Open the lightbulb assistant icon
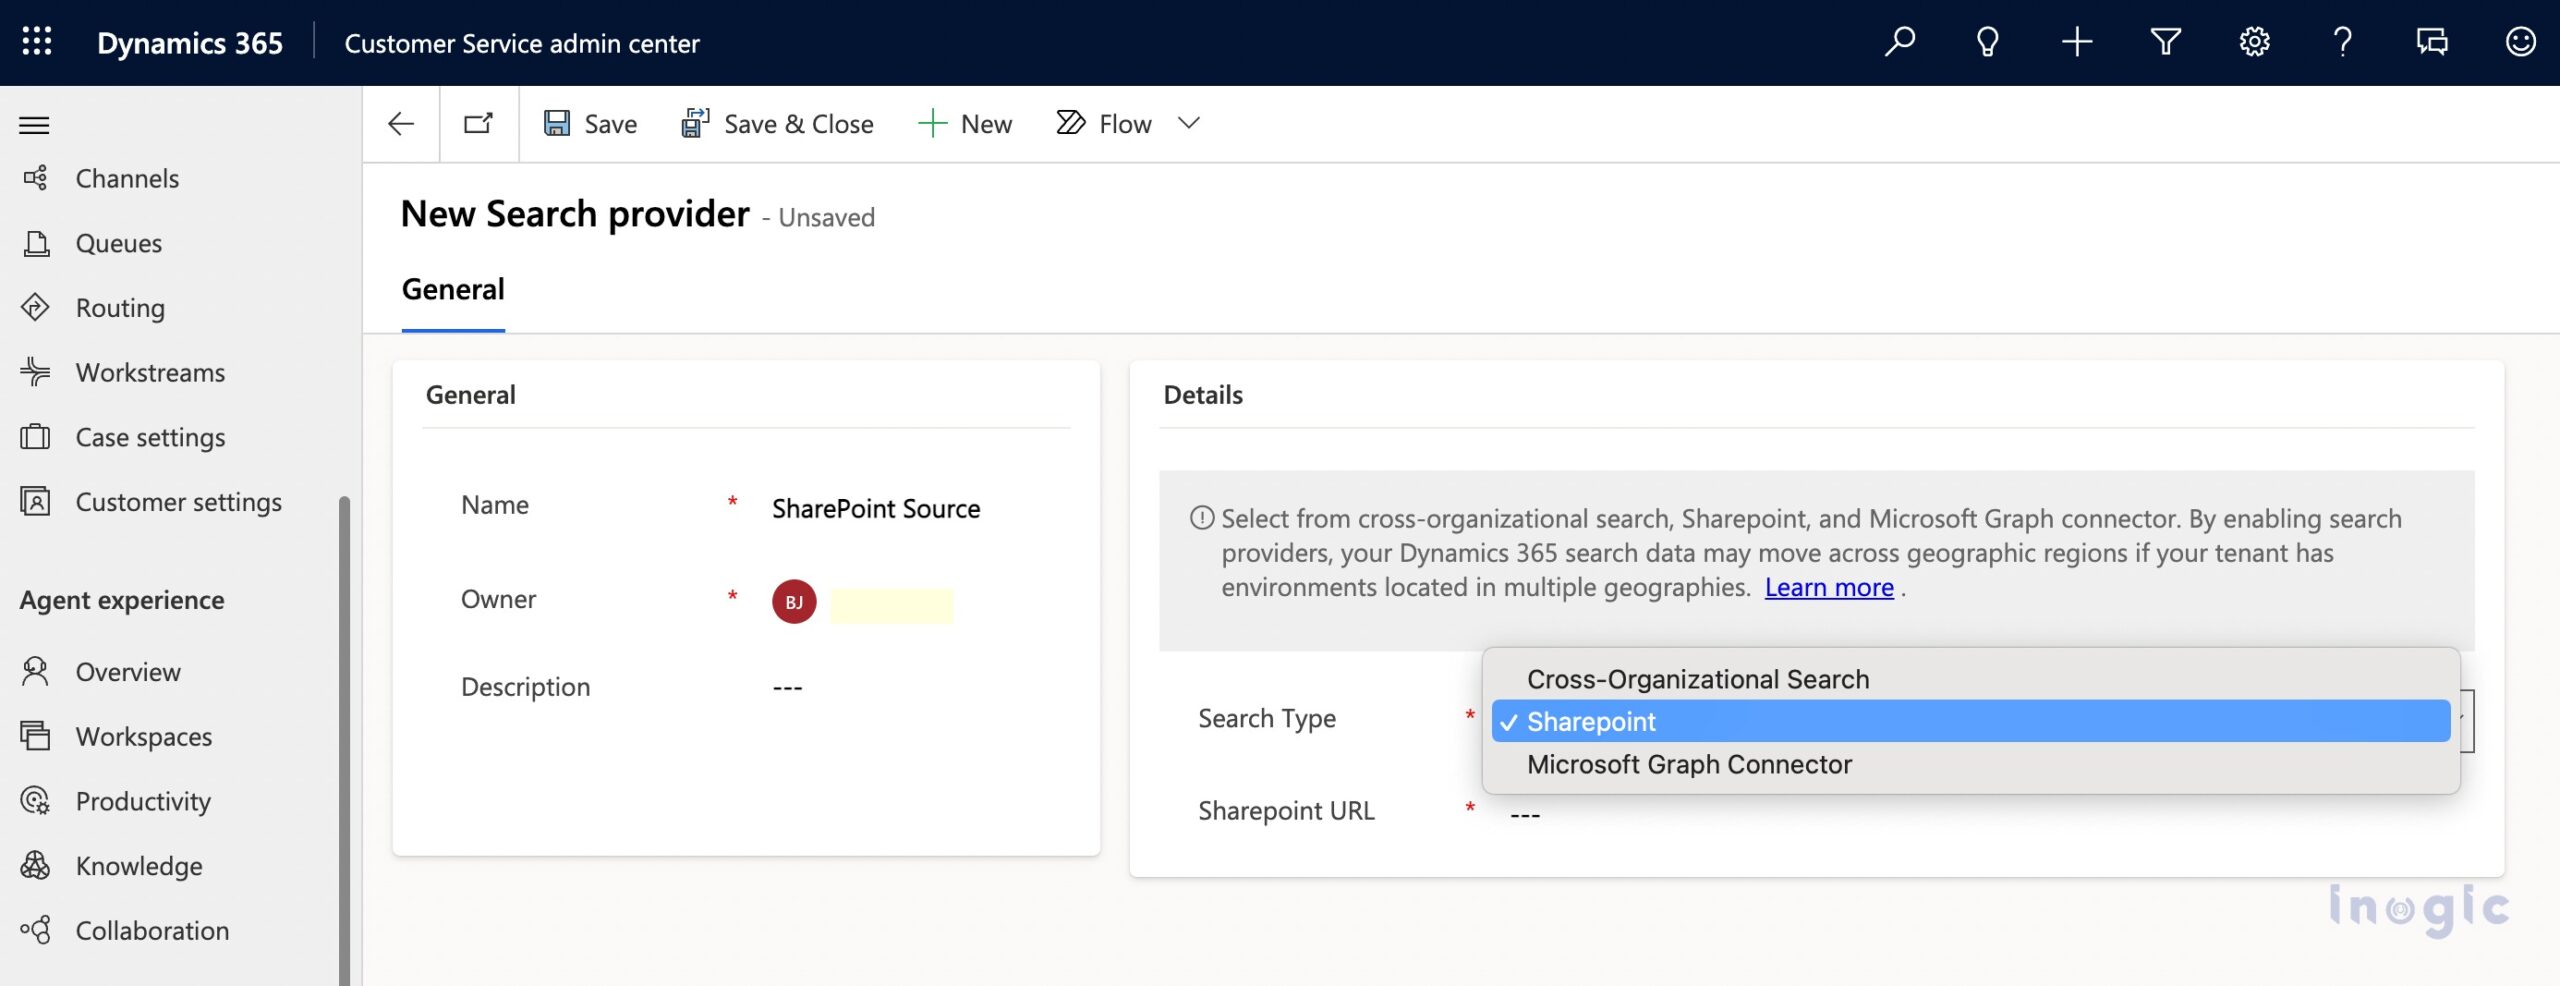Image resolution: width=2560 pixels, height=986 pixels. click(1987, 42)
